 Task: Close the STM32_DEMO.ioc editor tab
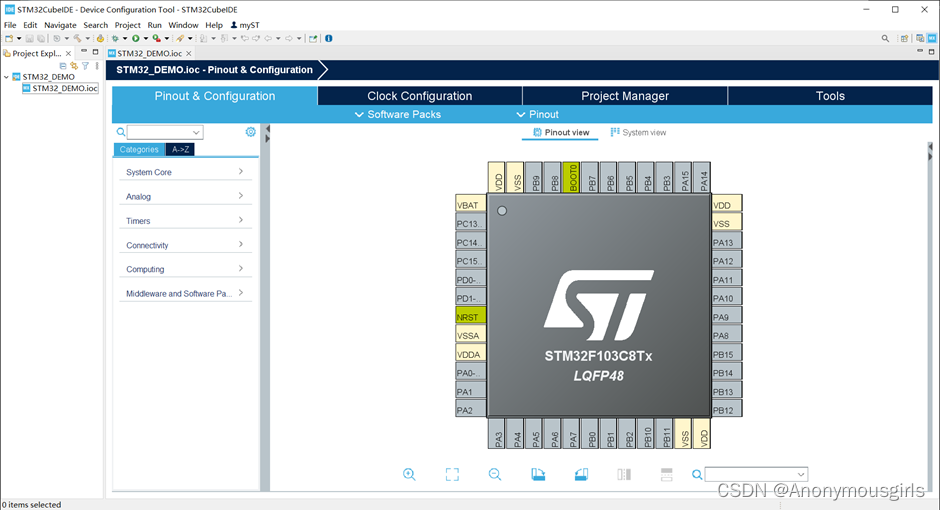[189, 53]
